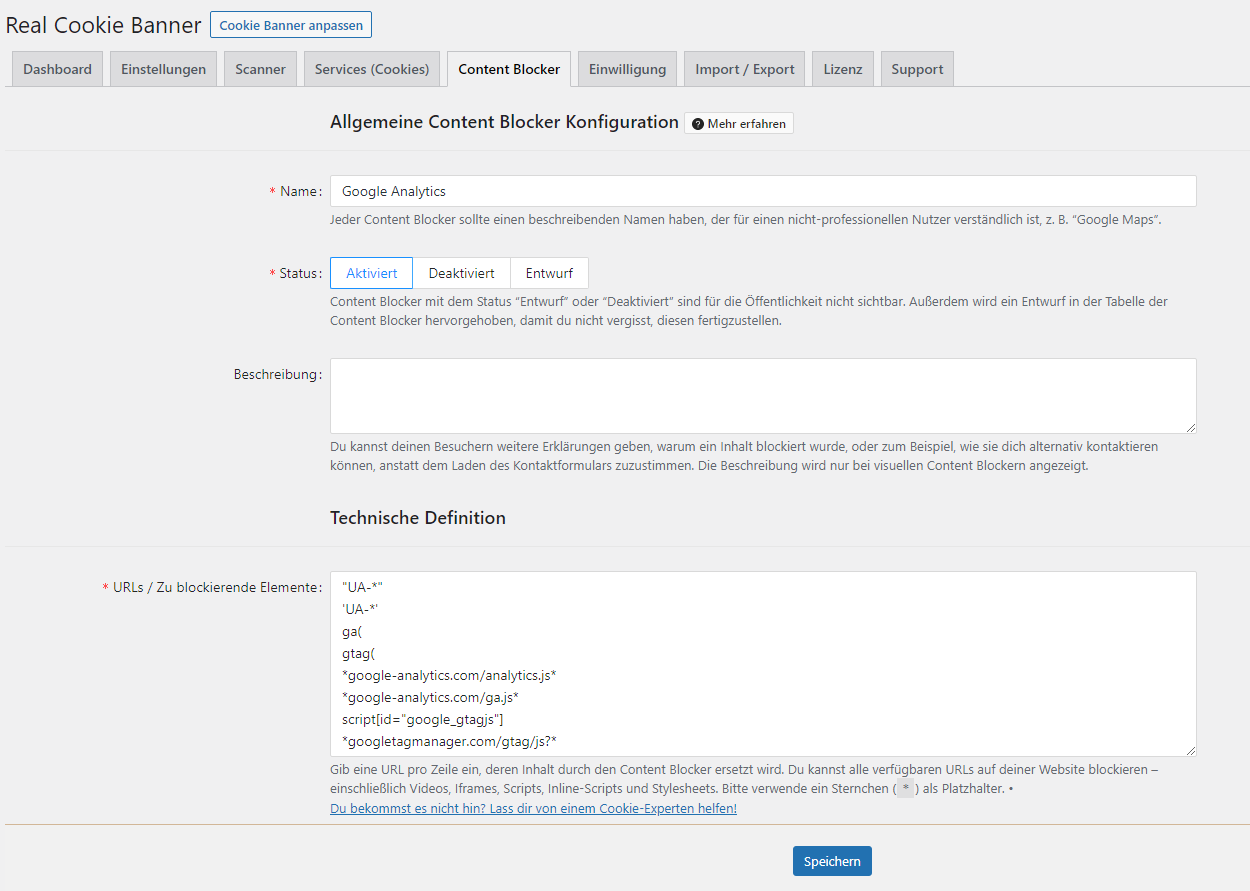This screenshot has width=1250, height=891.
Task: Click the Mehr erfahren help button
Action: click(739, 124)
